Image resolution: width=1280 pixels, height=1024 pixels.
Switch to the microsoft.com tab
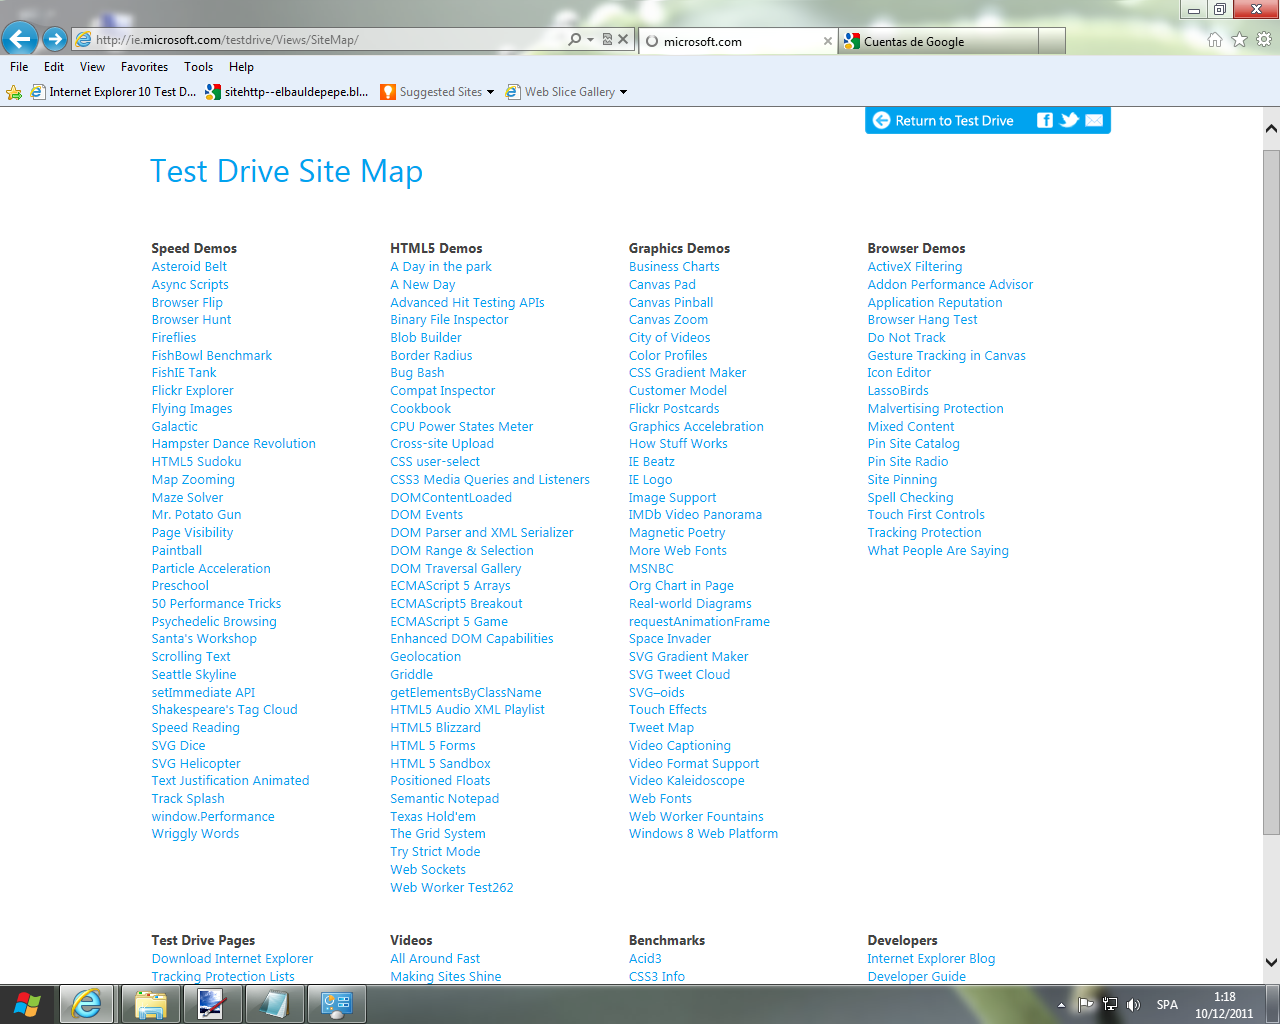click(x=737, y=41)
